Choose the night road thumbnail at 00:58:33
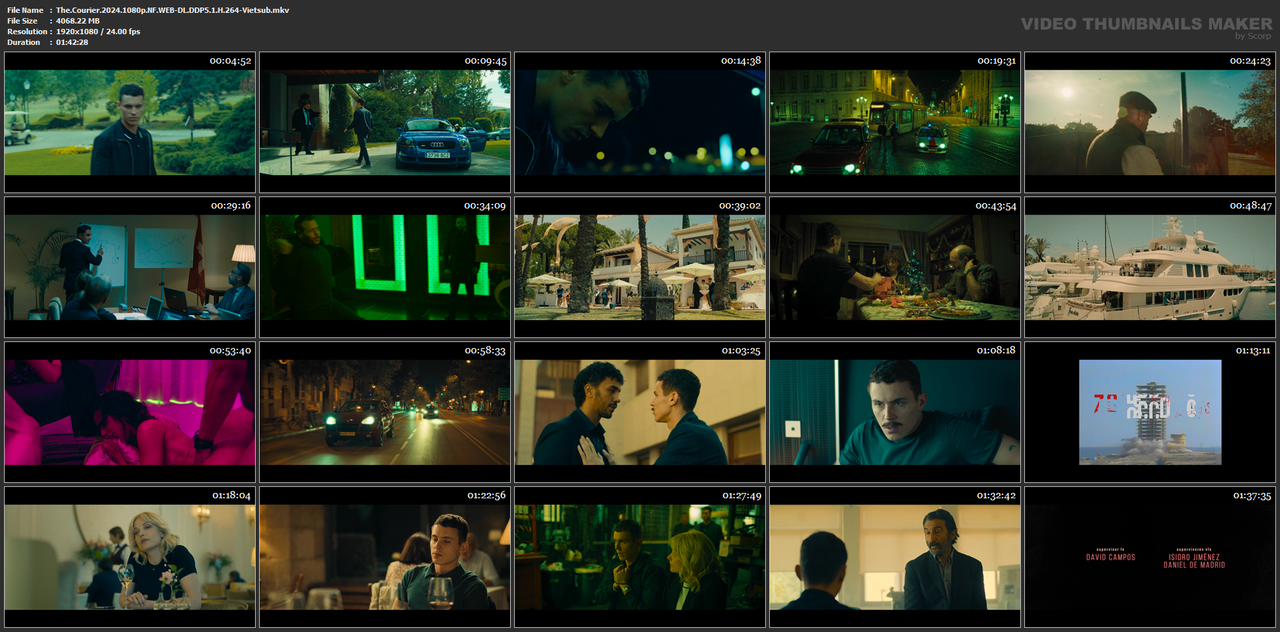Viewport: 1280px width, 632px height. click(x=385, y=412)
